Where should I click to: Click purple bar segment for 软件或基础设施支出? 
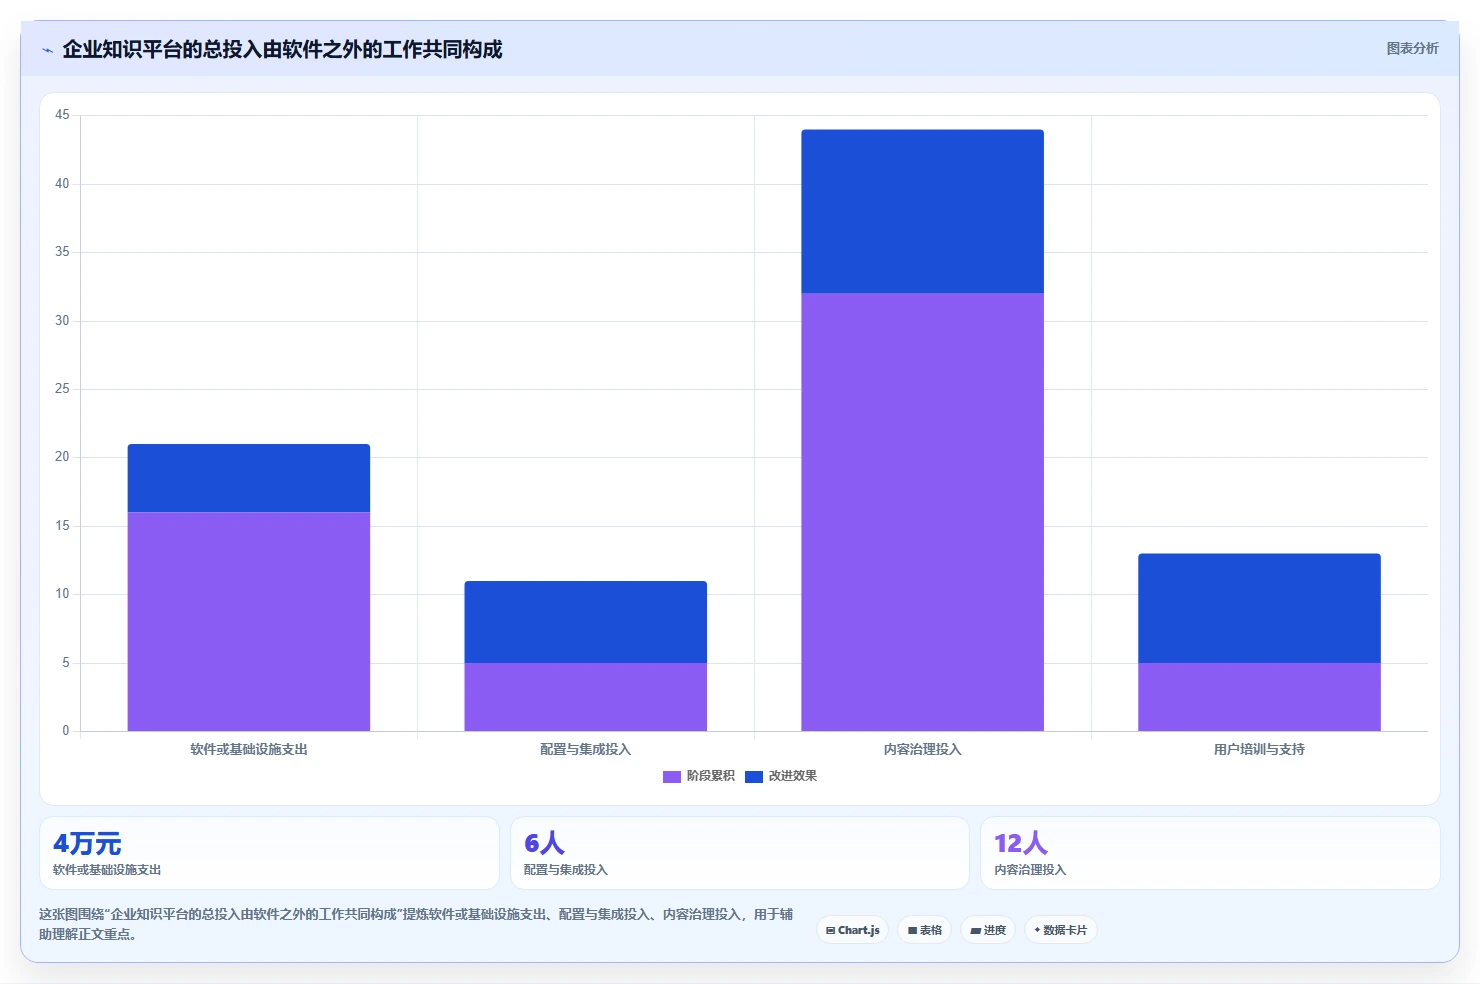(x=249, y=621)
